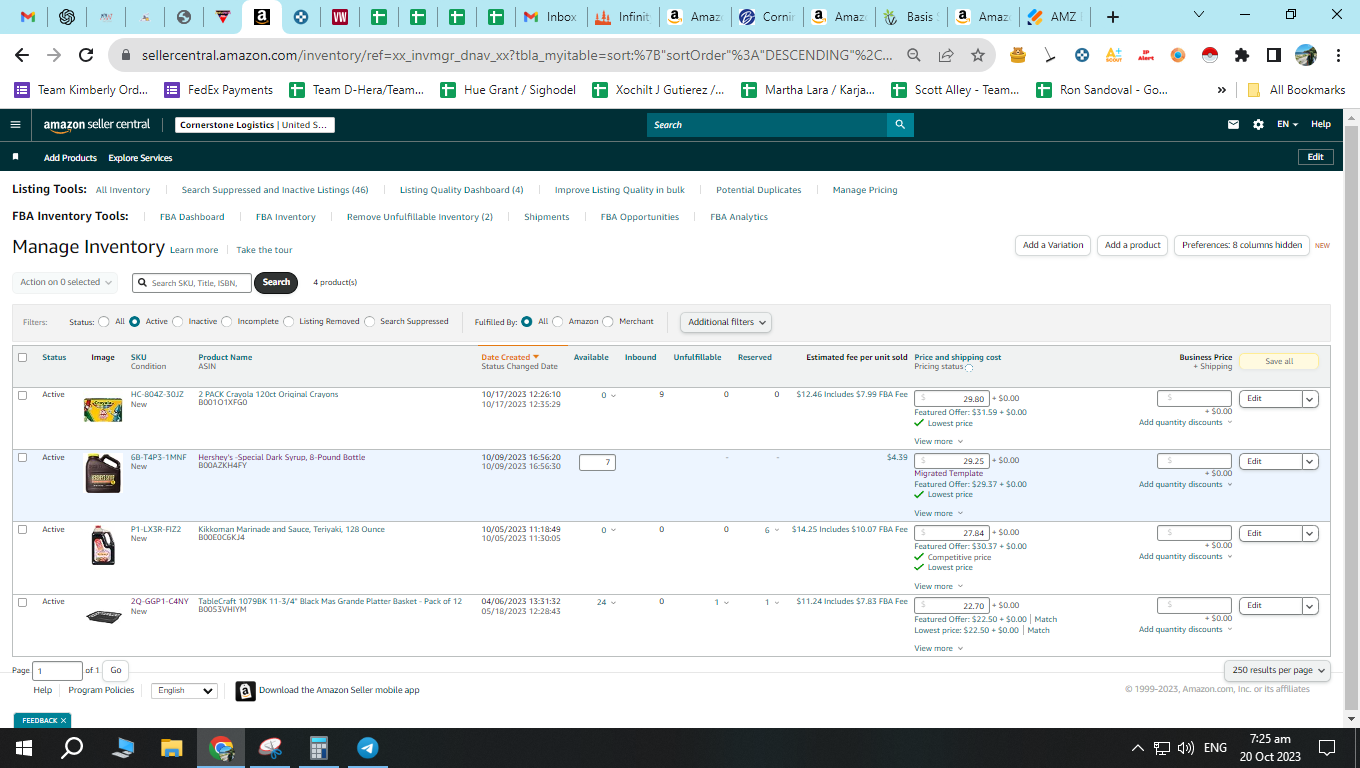This screenshot has width=1360, height=768.
Task: Go back using the browser back arrow
Action: (22, 55)
